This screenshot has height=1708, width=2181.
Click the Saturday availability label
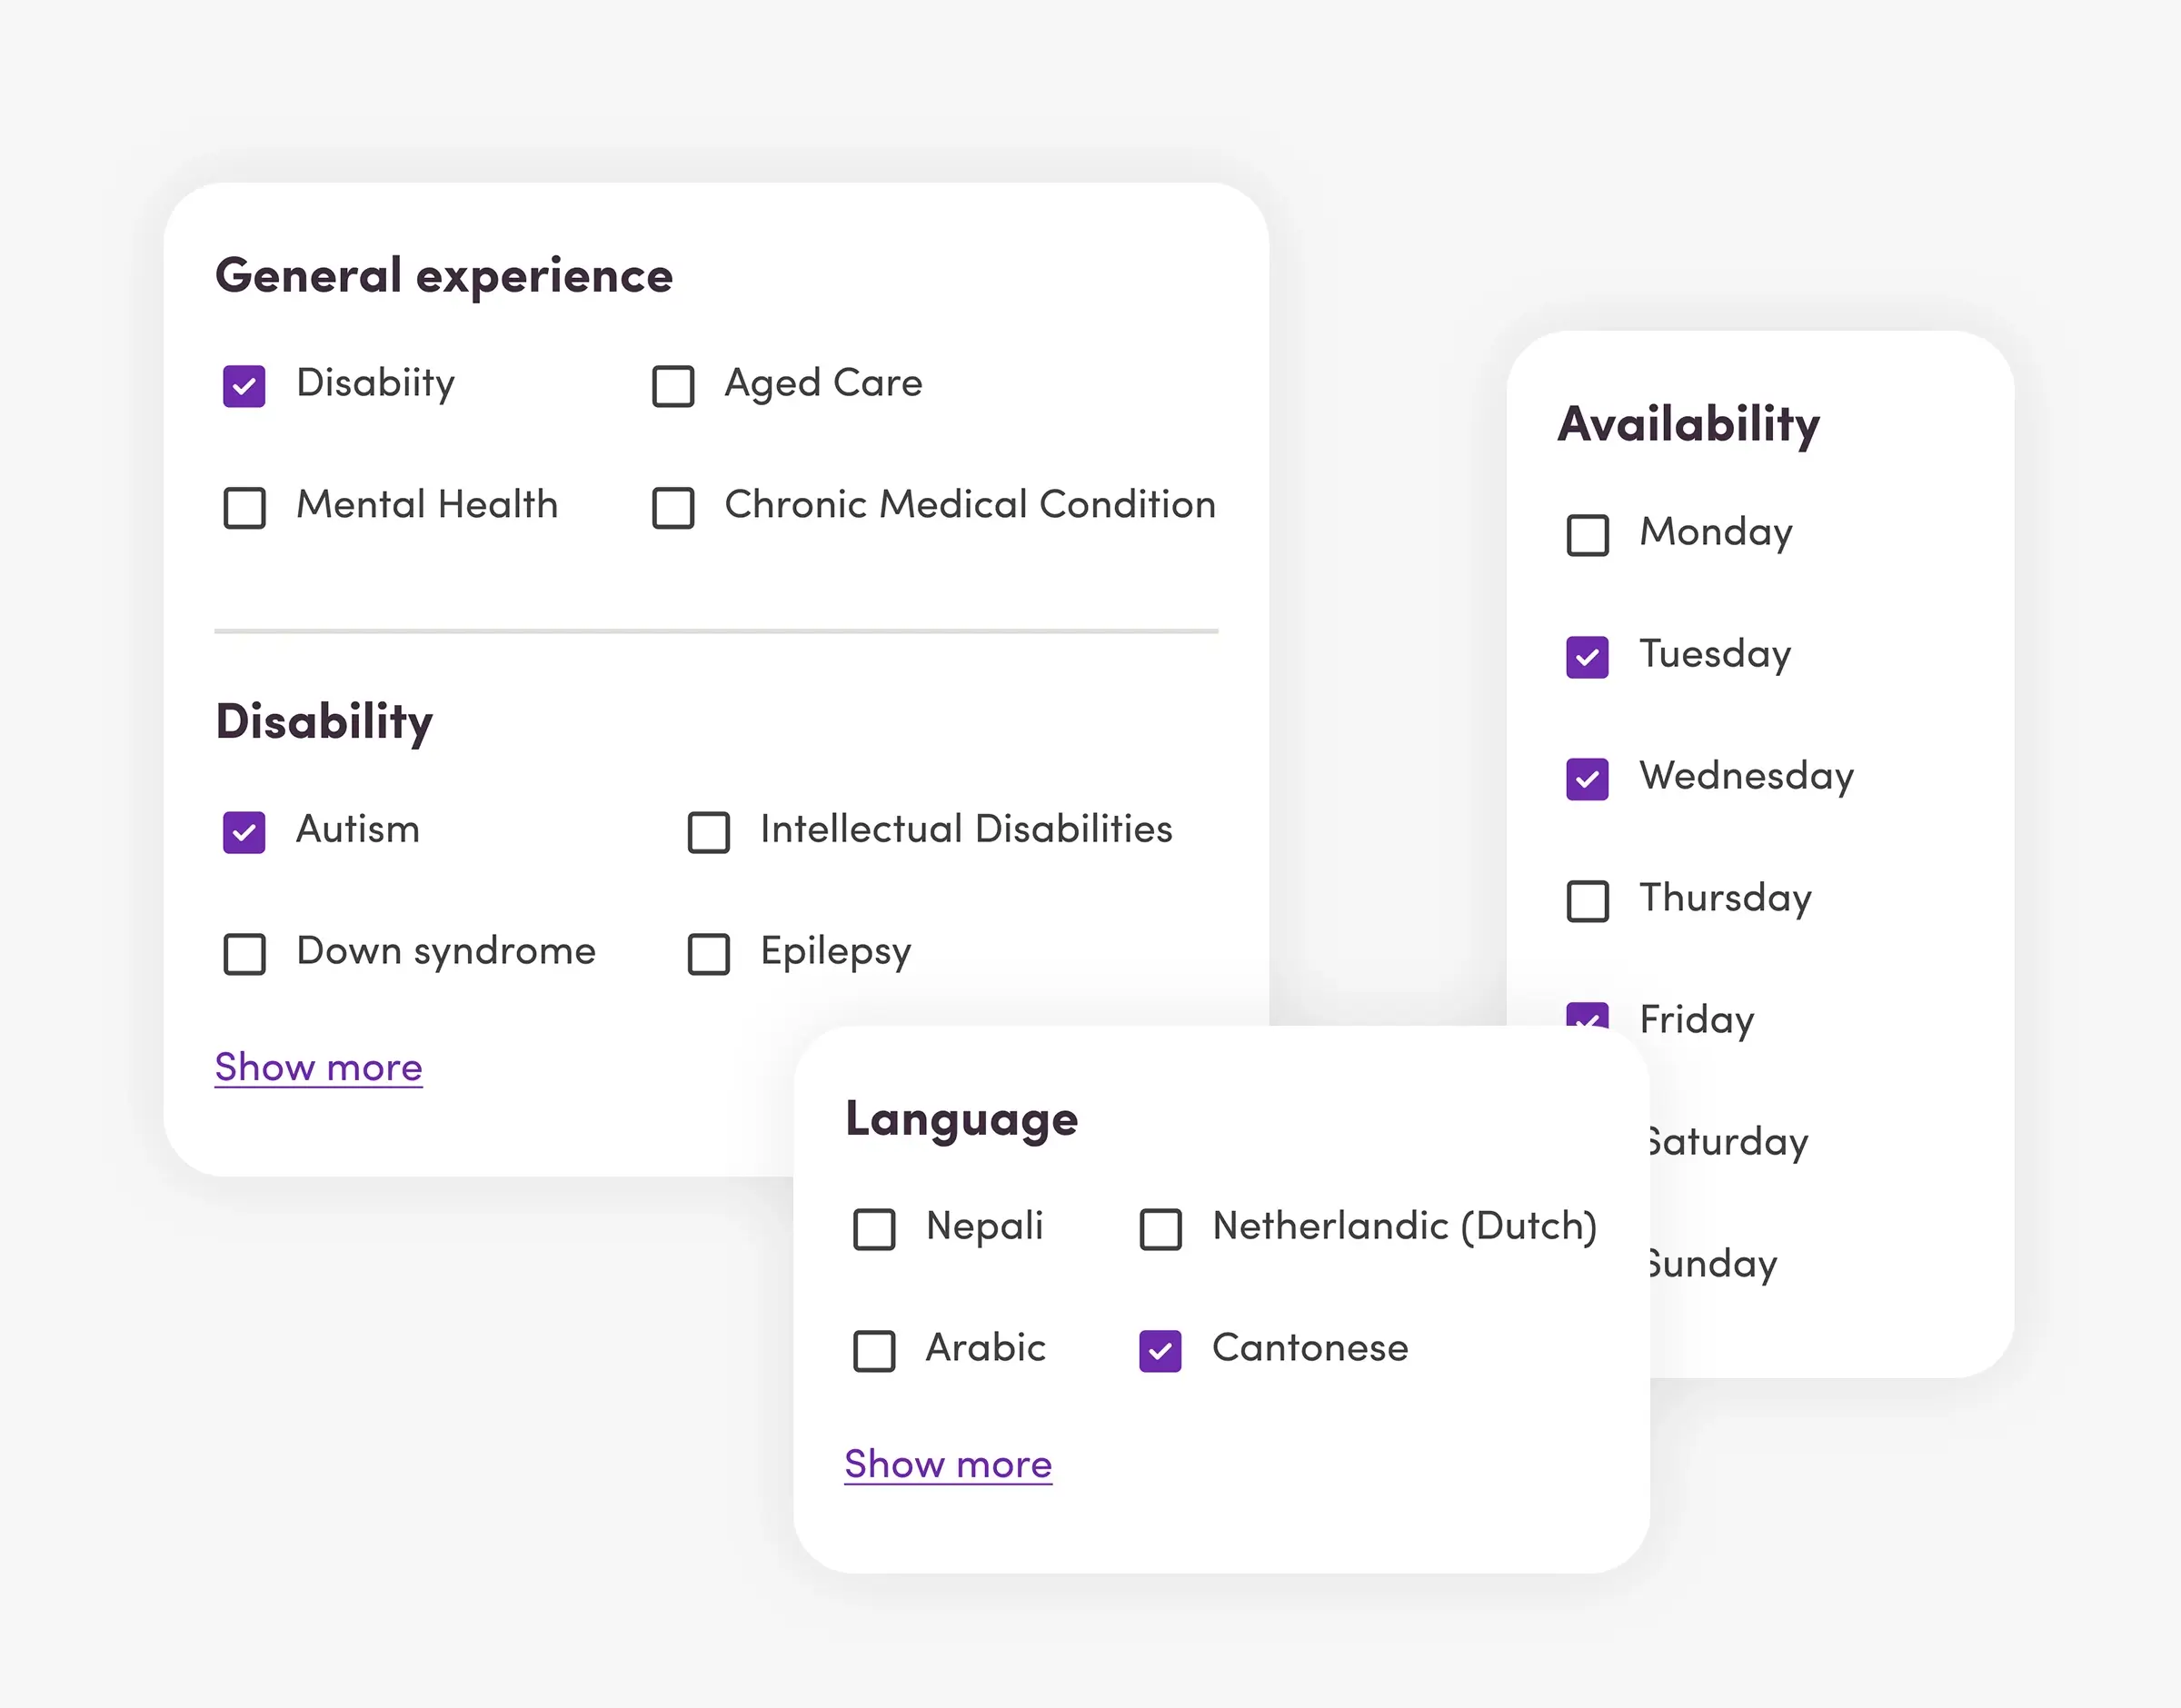(1728, 1142)
